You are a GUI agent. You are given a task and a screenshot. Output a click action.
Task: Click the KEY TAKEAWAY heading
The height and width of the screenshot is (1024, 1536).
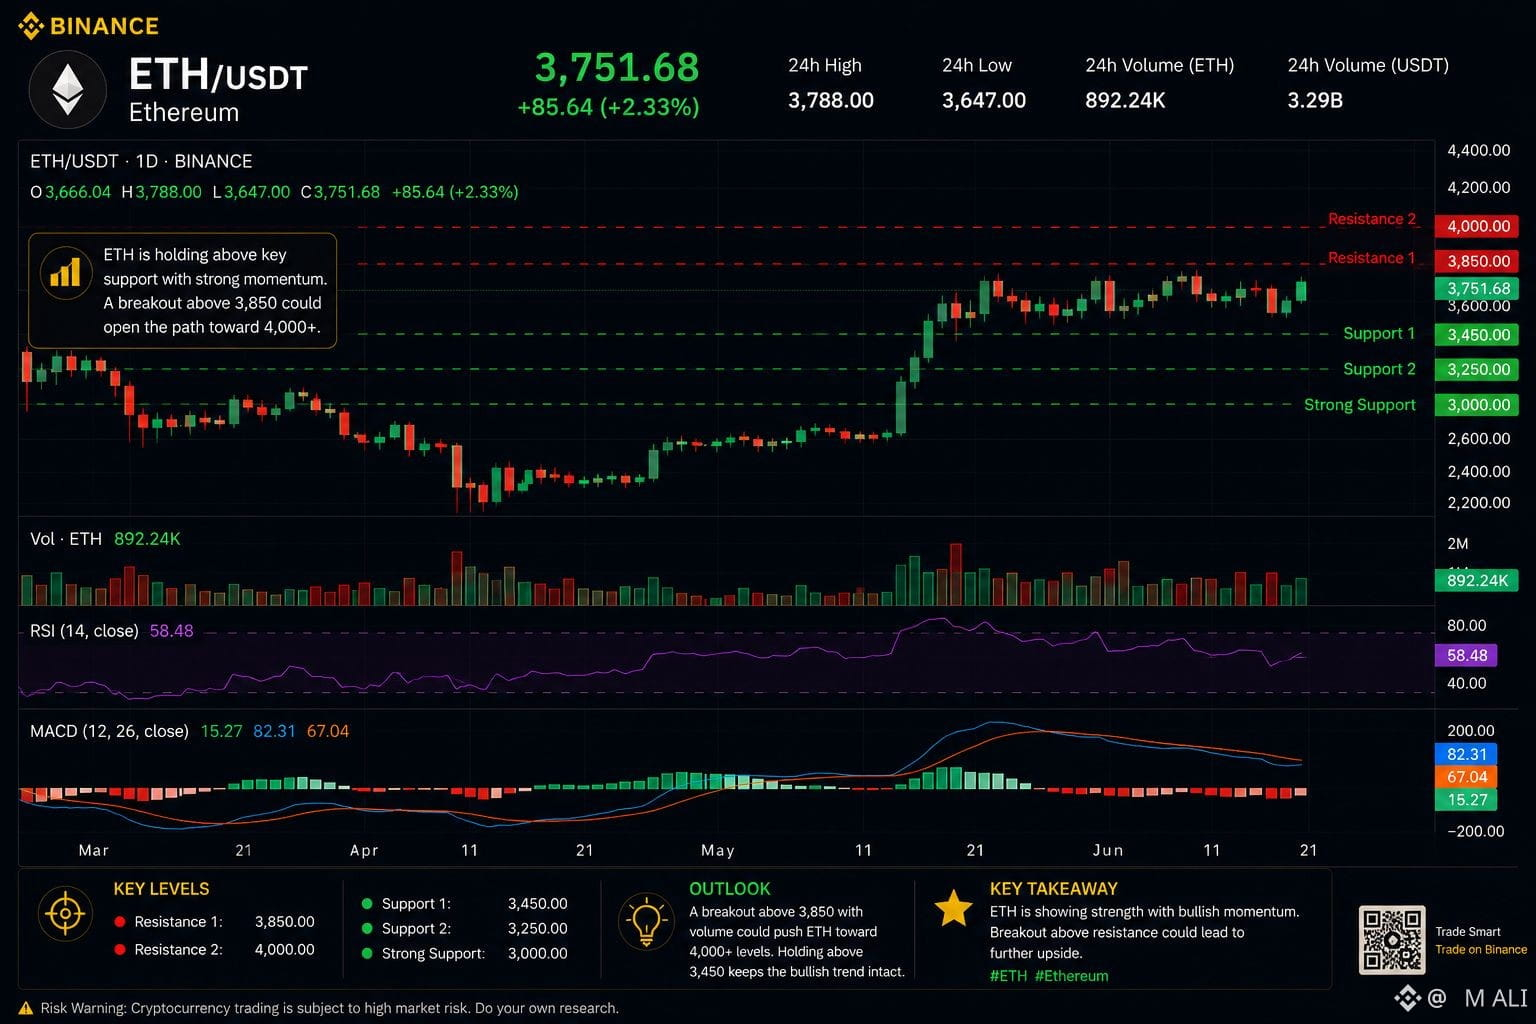pos(1054,889)
